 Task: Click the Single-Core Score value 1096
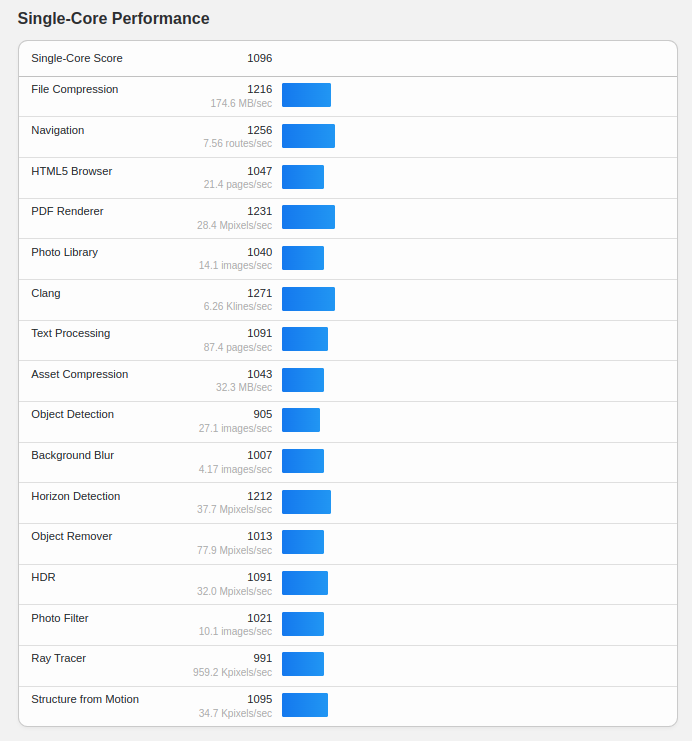point(259,58)
